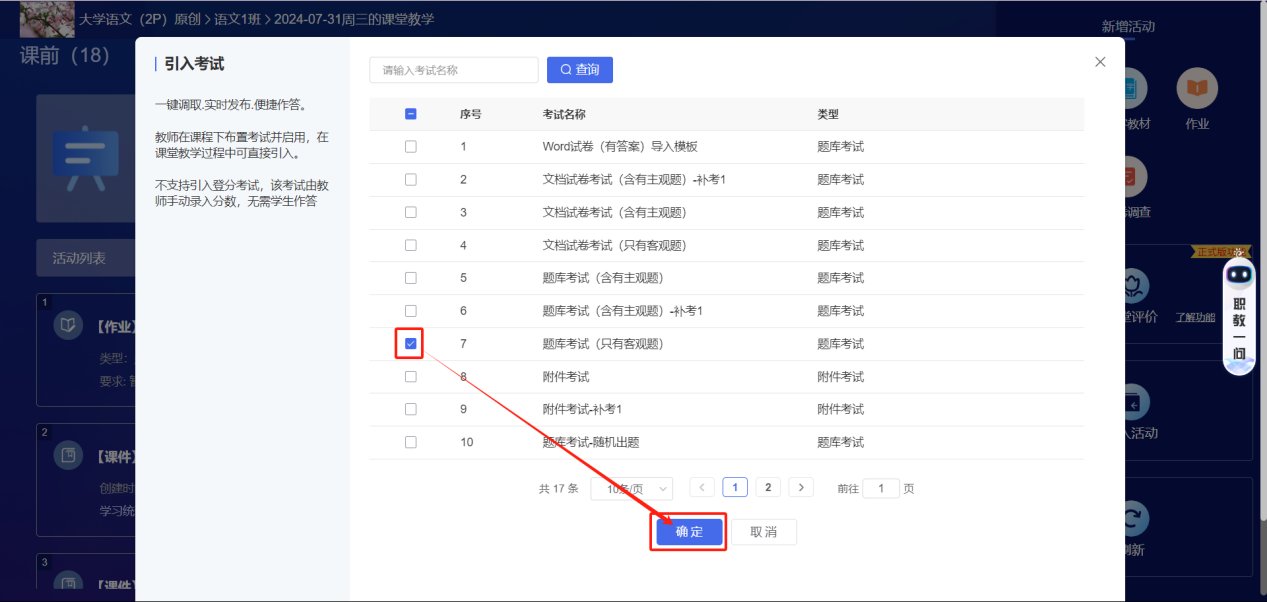This screenshot has width=1267, height=602.
Task: Click the 确定 confirm button
Action: click(689, 532)
